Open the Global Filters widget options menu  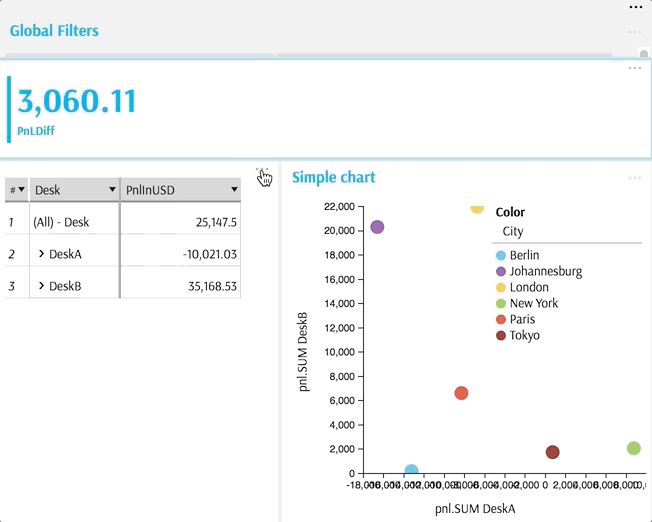point(635,32)
